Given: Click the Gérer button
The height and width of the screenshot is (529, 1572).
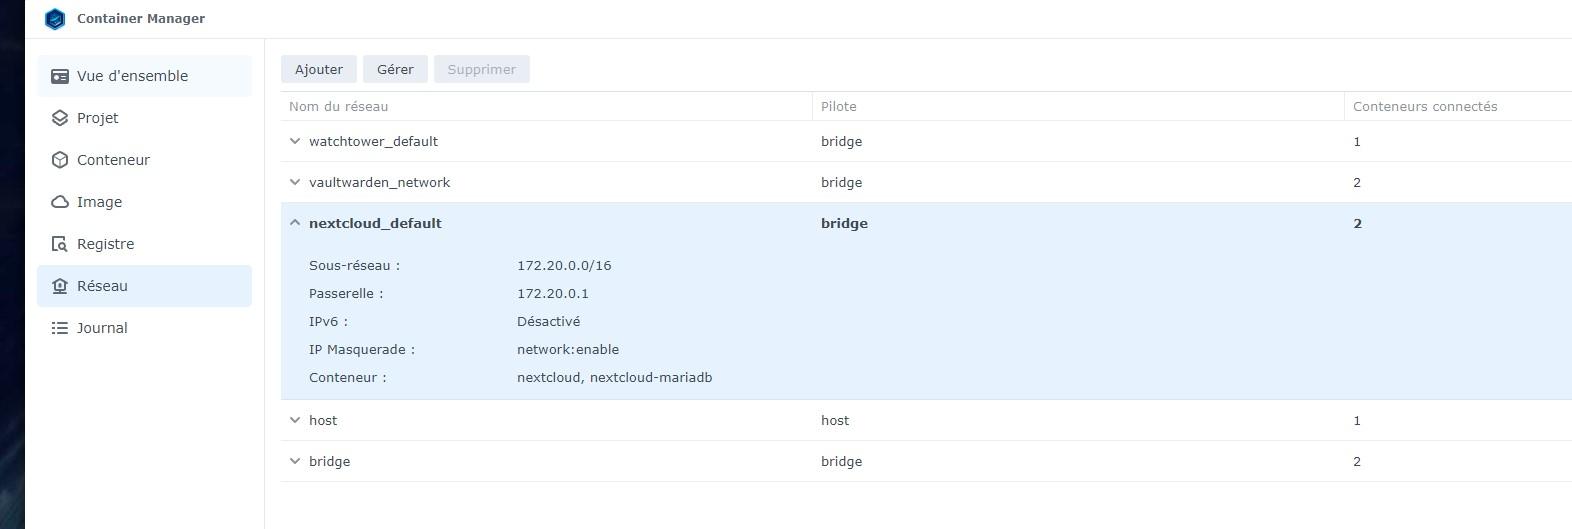Looking at the screenshot, I should click(x=395, y=69).
